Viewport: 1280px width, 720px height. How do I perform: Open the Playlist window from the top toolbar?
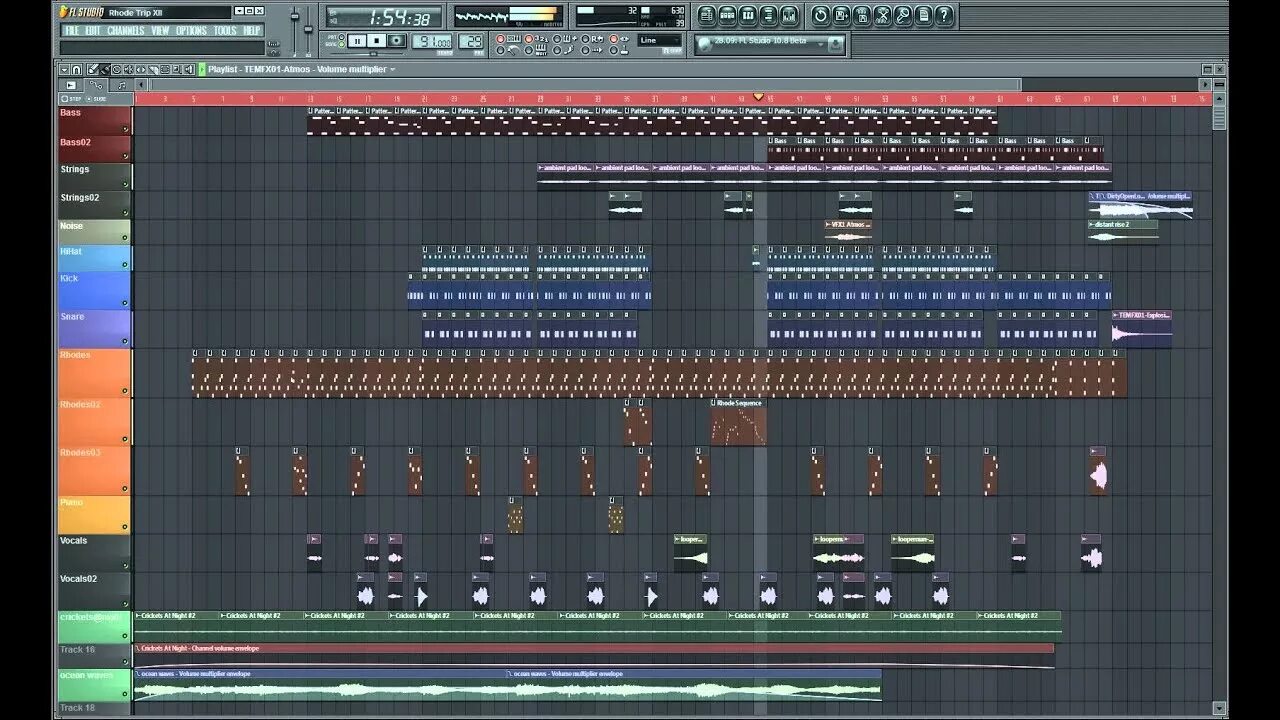pos(707,15)
